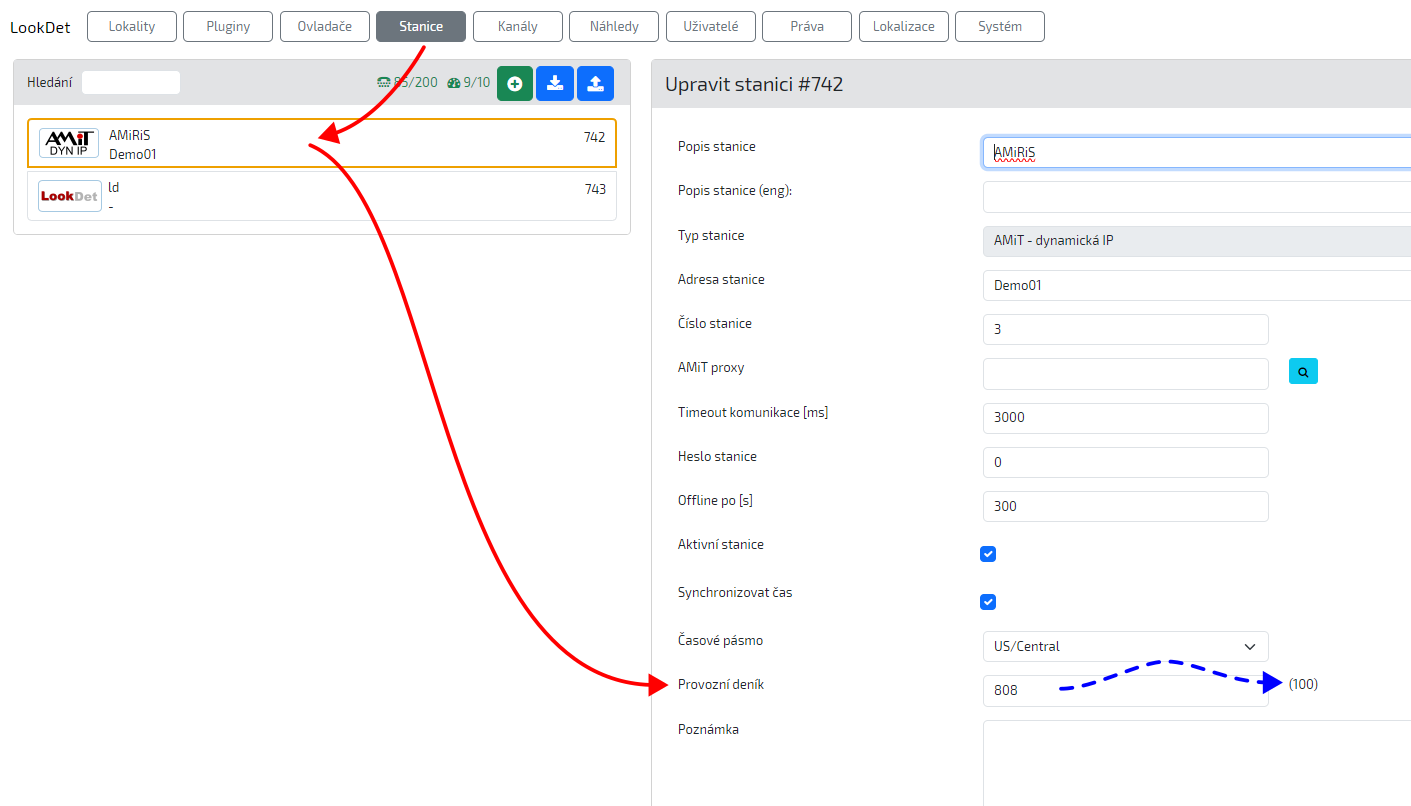Viewport: 1411px width, 806px height.
Task: Open the Pluginy tab
Action: [228, 27]
